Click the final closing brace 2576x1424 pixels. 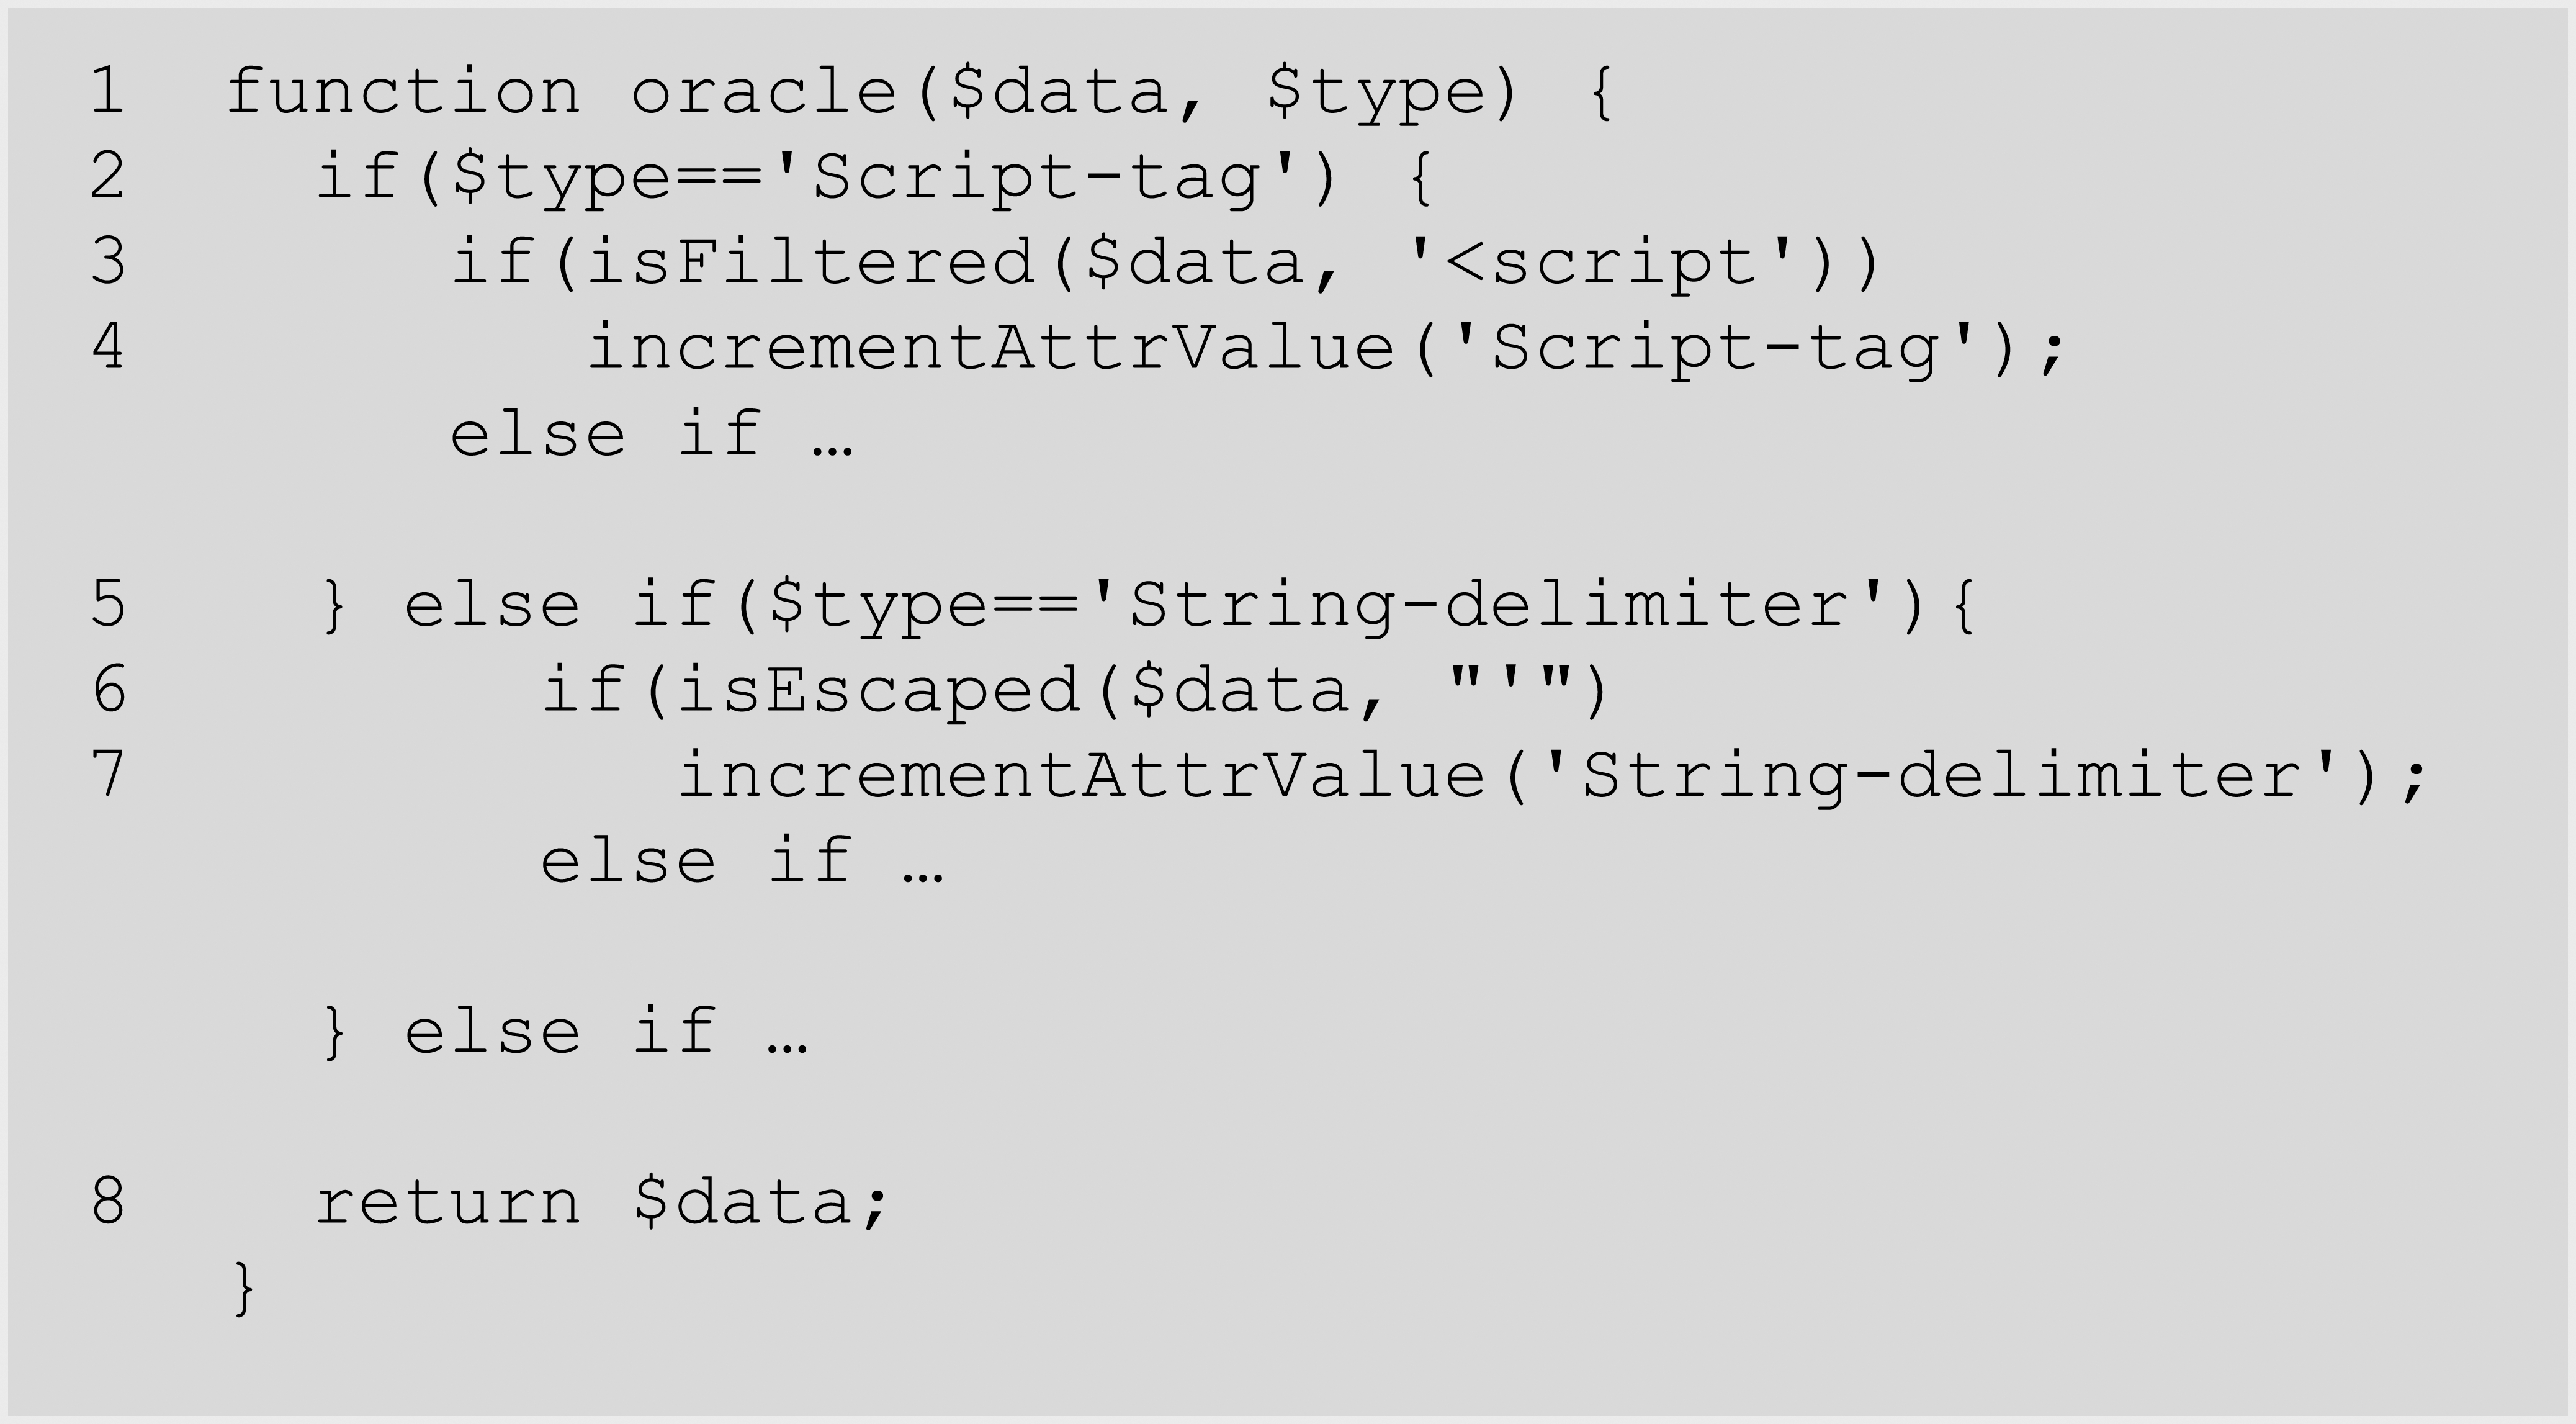coord(244,1288)
